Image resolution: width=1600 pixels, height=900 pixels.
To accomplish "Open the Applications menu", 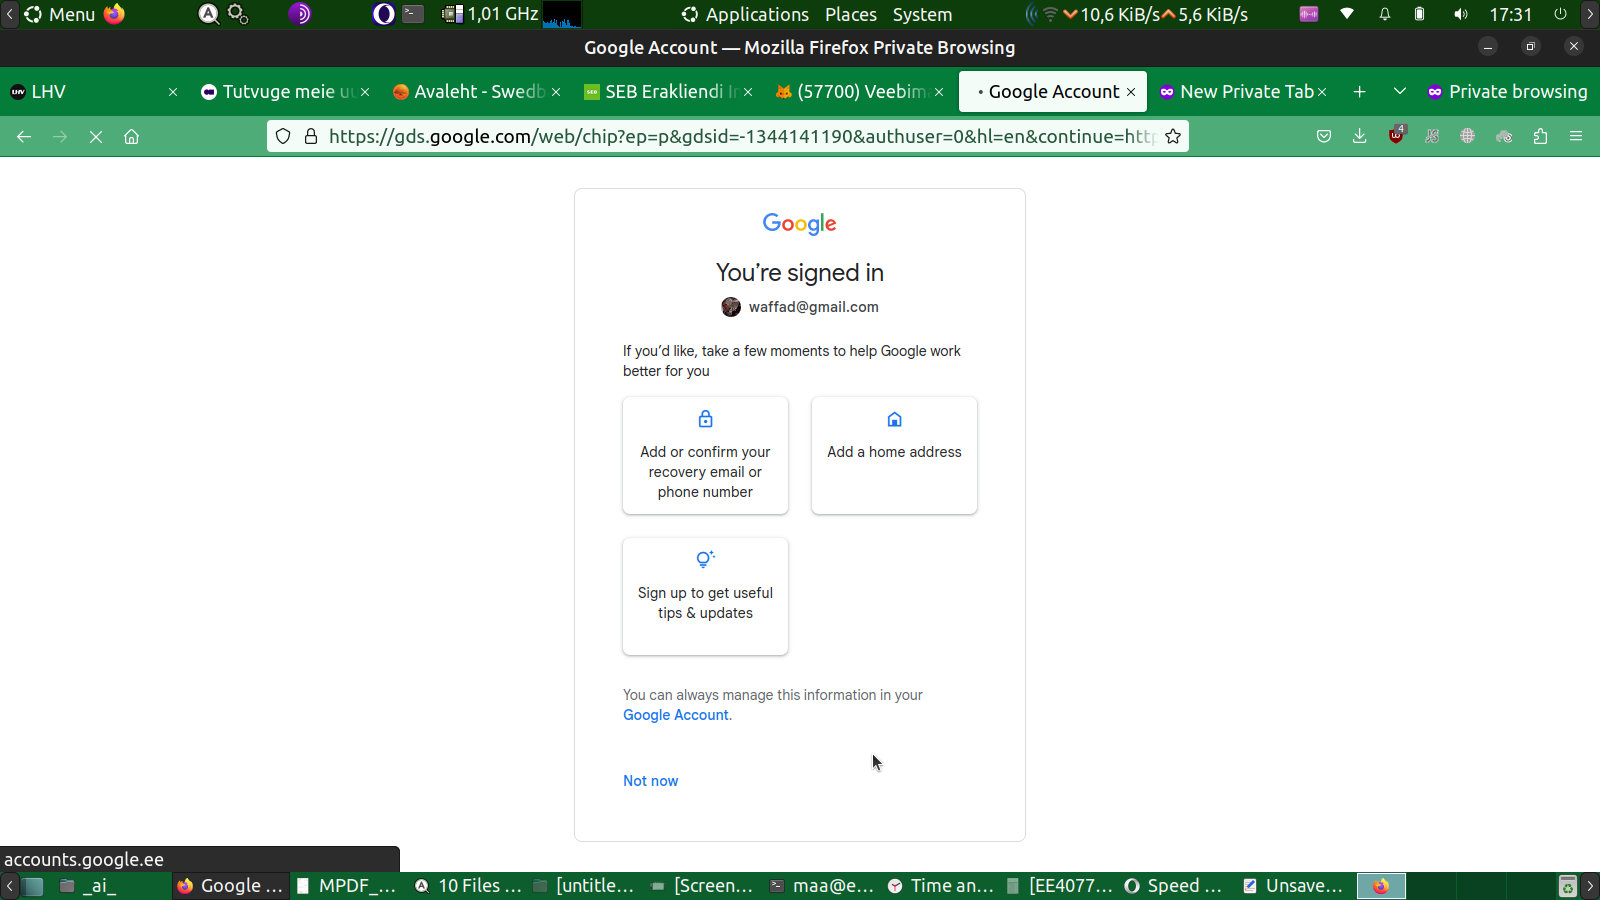I will tap(745, 14).
